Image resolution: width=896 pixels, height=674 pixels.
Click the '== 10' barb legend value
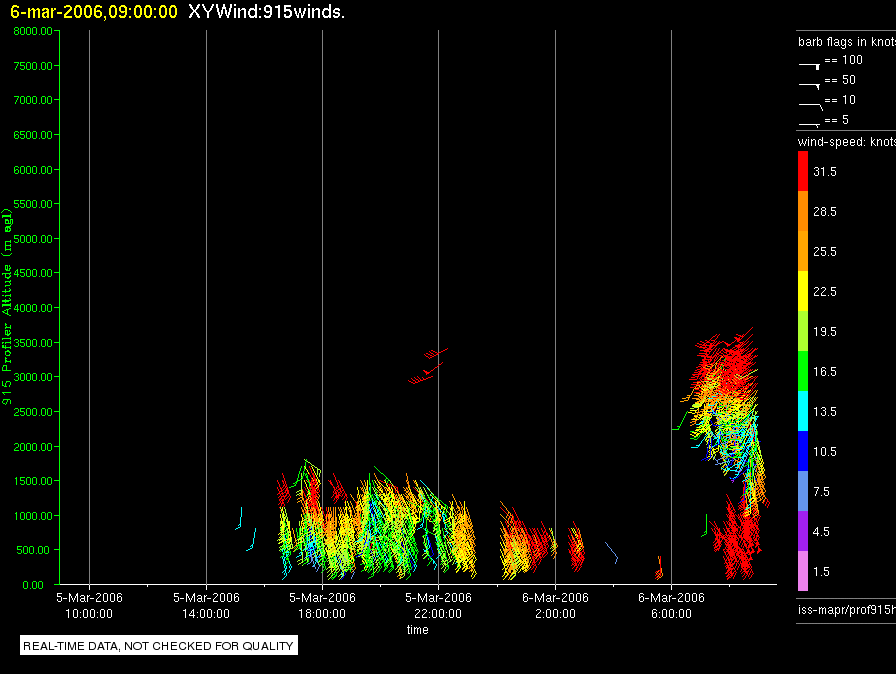tap(840, 100)
